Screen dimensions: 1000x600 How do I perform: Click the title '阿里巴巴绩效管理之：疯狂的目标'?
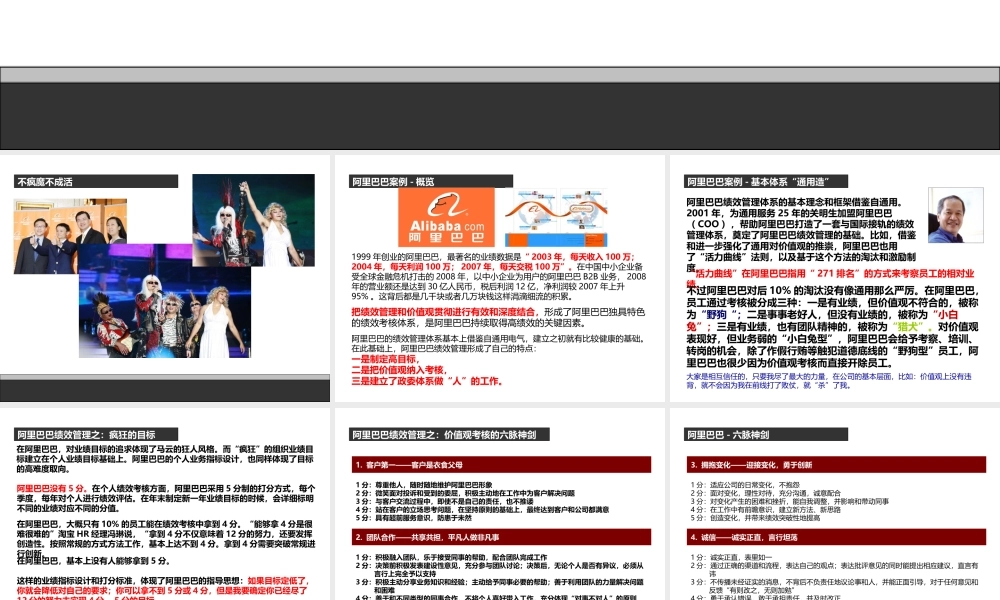(x=86, y=435)
